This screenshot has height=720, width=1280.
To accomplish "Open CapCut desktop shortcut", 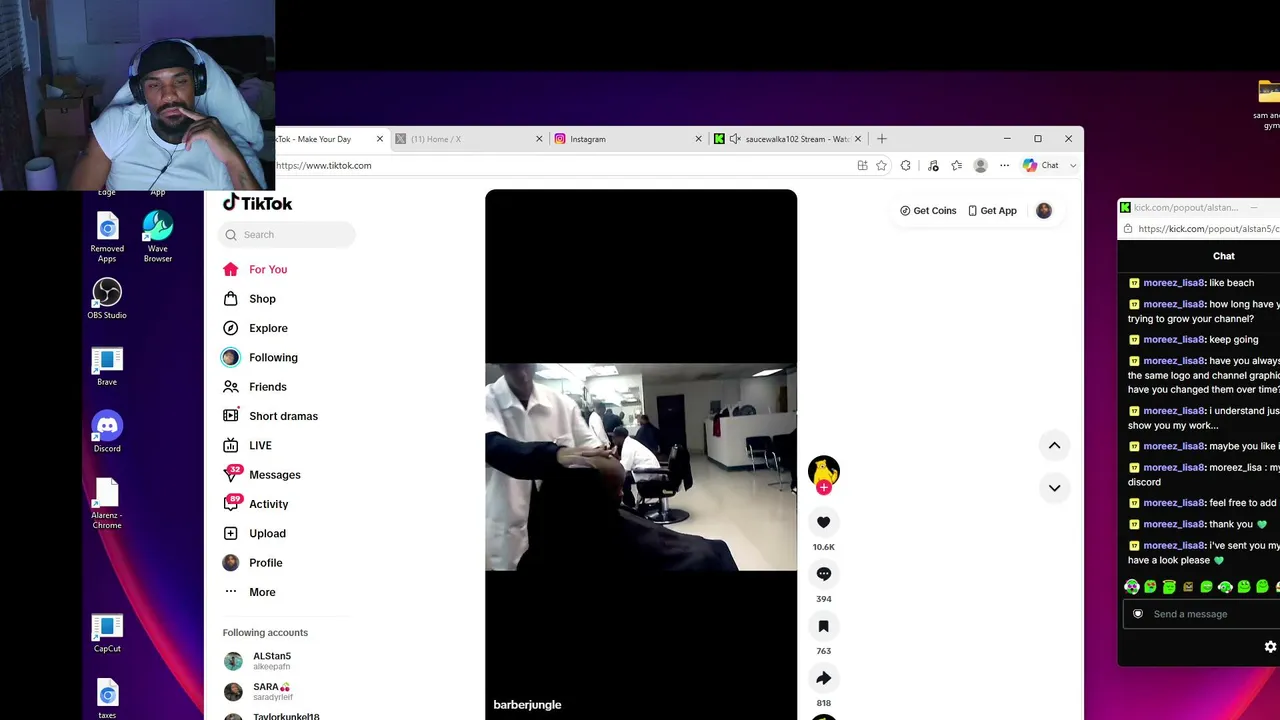I will tap(107, 632).
